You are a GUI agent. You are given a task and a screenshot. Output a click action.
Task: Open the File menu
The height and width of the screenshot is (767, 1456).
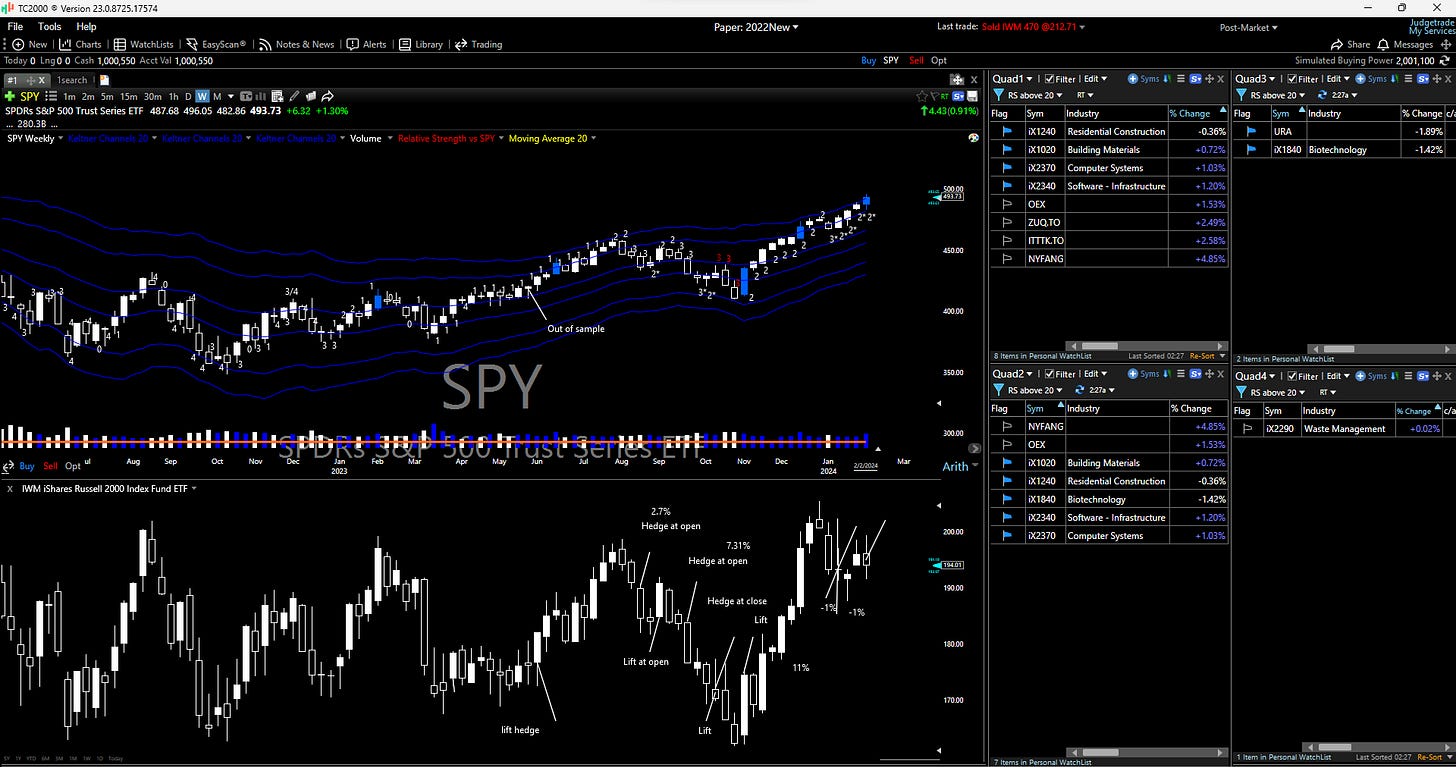coord(15,27)
